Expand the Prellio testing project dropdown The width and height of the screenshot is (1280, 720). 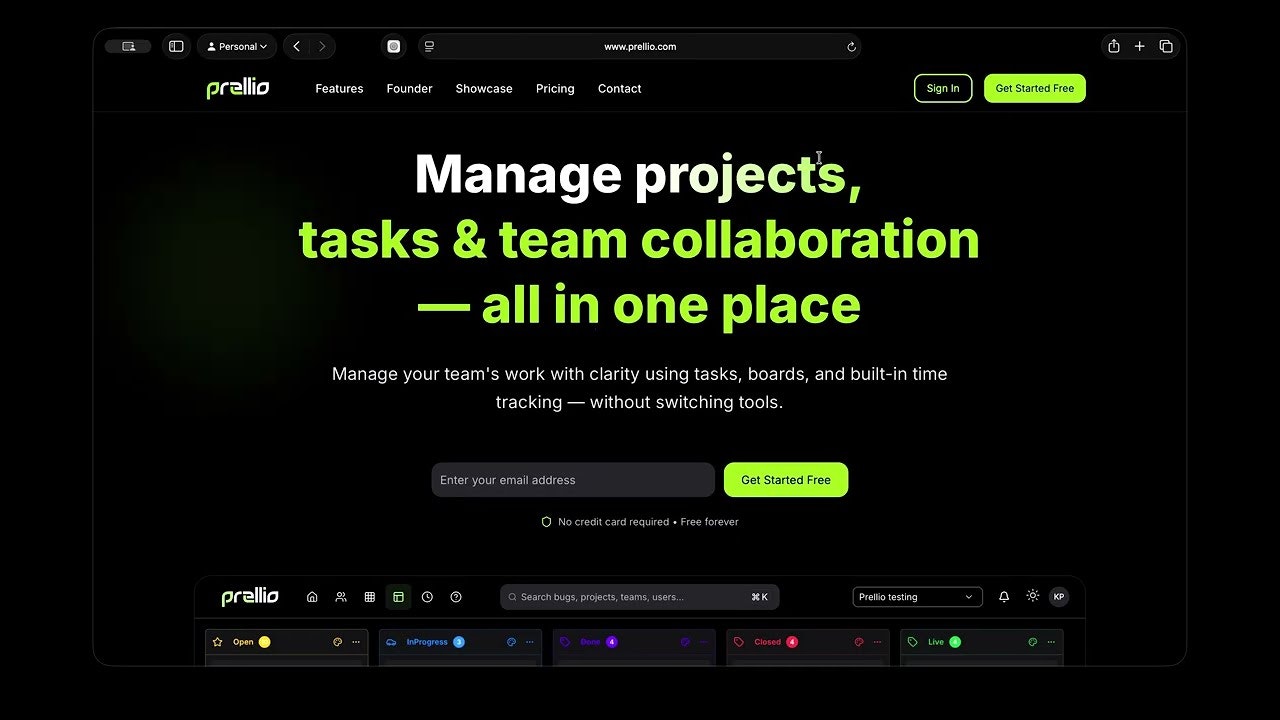(x=917, y=597)
